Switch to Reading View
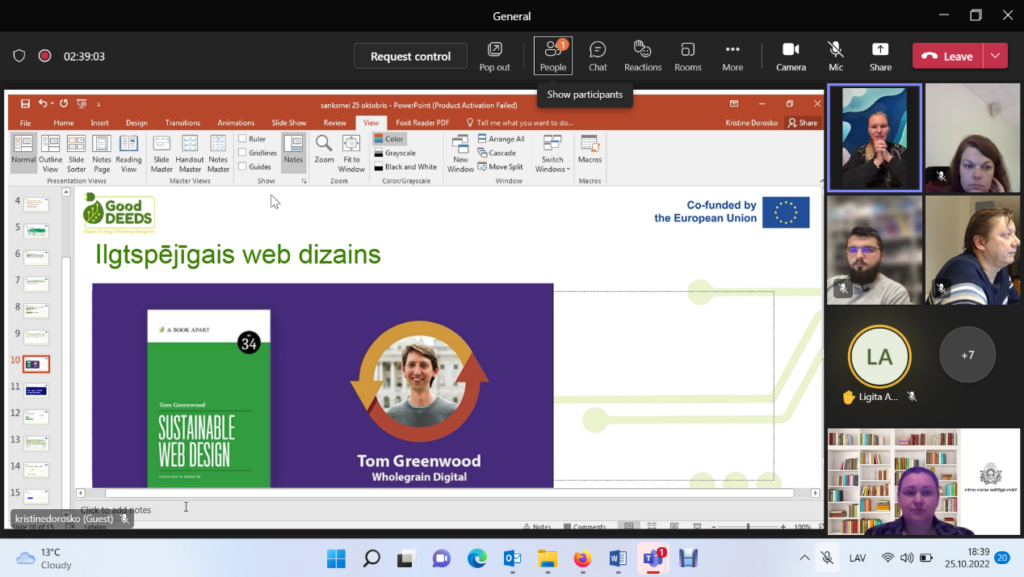 (129, 153)
